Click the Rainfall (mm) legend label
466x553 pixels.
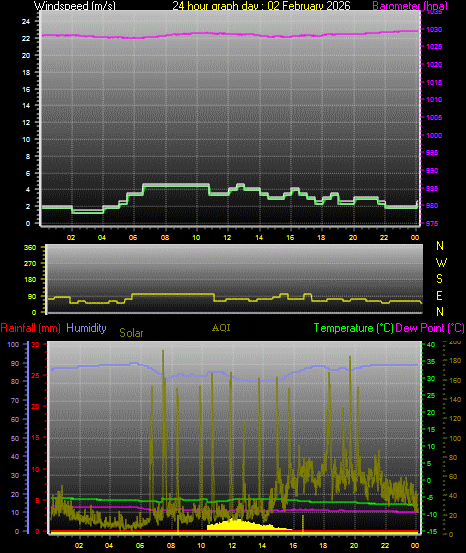point(31,328)
